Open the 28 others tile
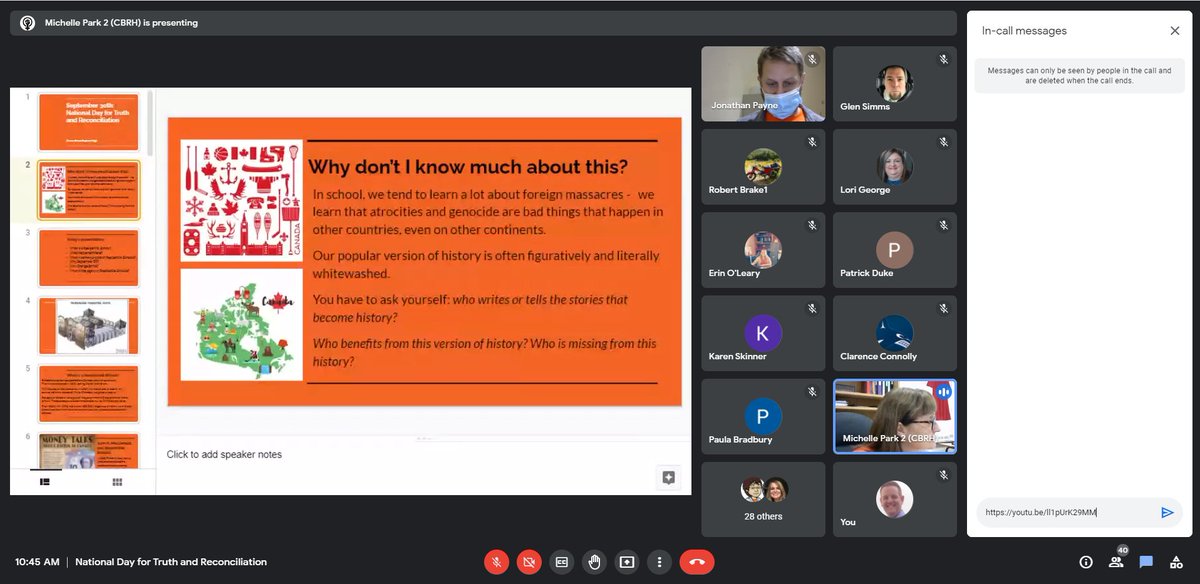The image size is (1200, 584). coord(763,499)
